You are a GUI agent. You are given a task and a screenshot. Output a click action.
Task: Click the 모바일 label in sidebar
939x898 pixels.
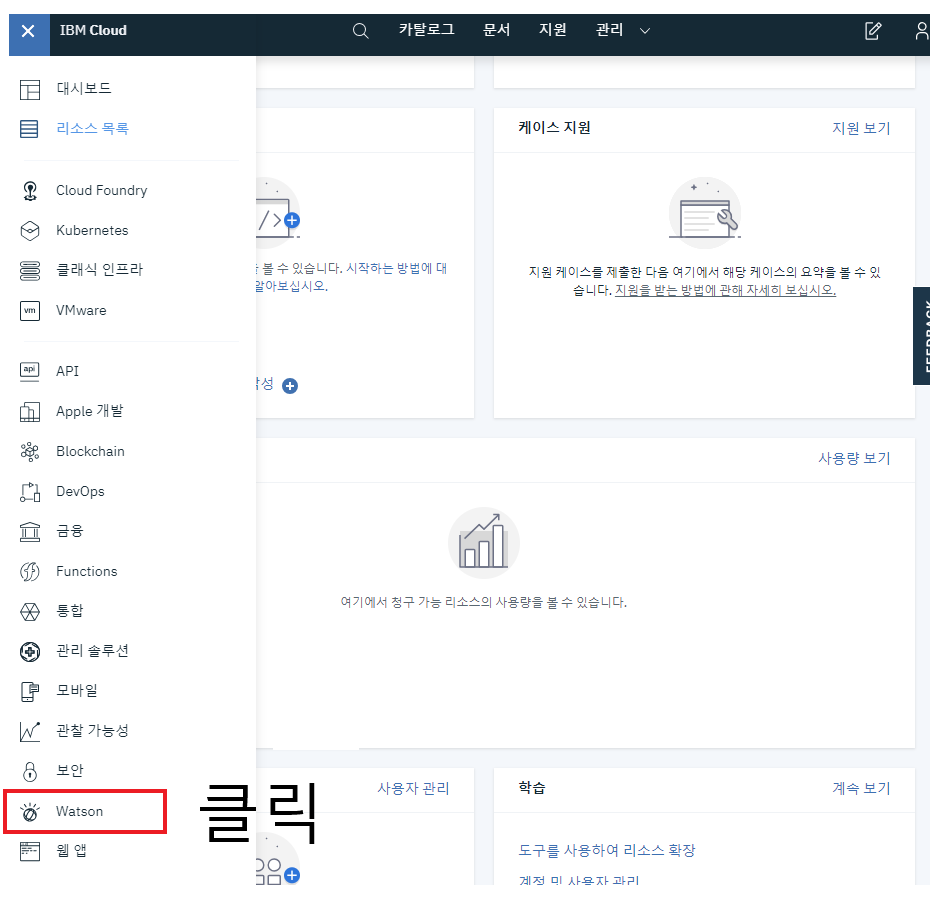[77, 690]
